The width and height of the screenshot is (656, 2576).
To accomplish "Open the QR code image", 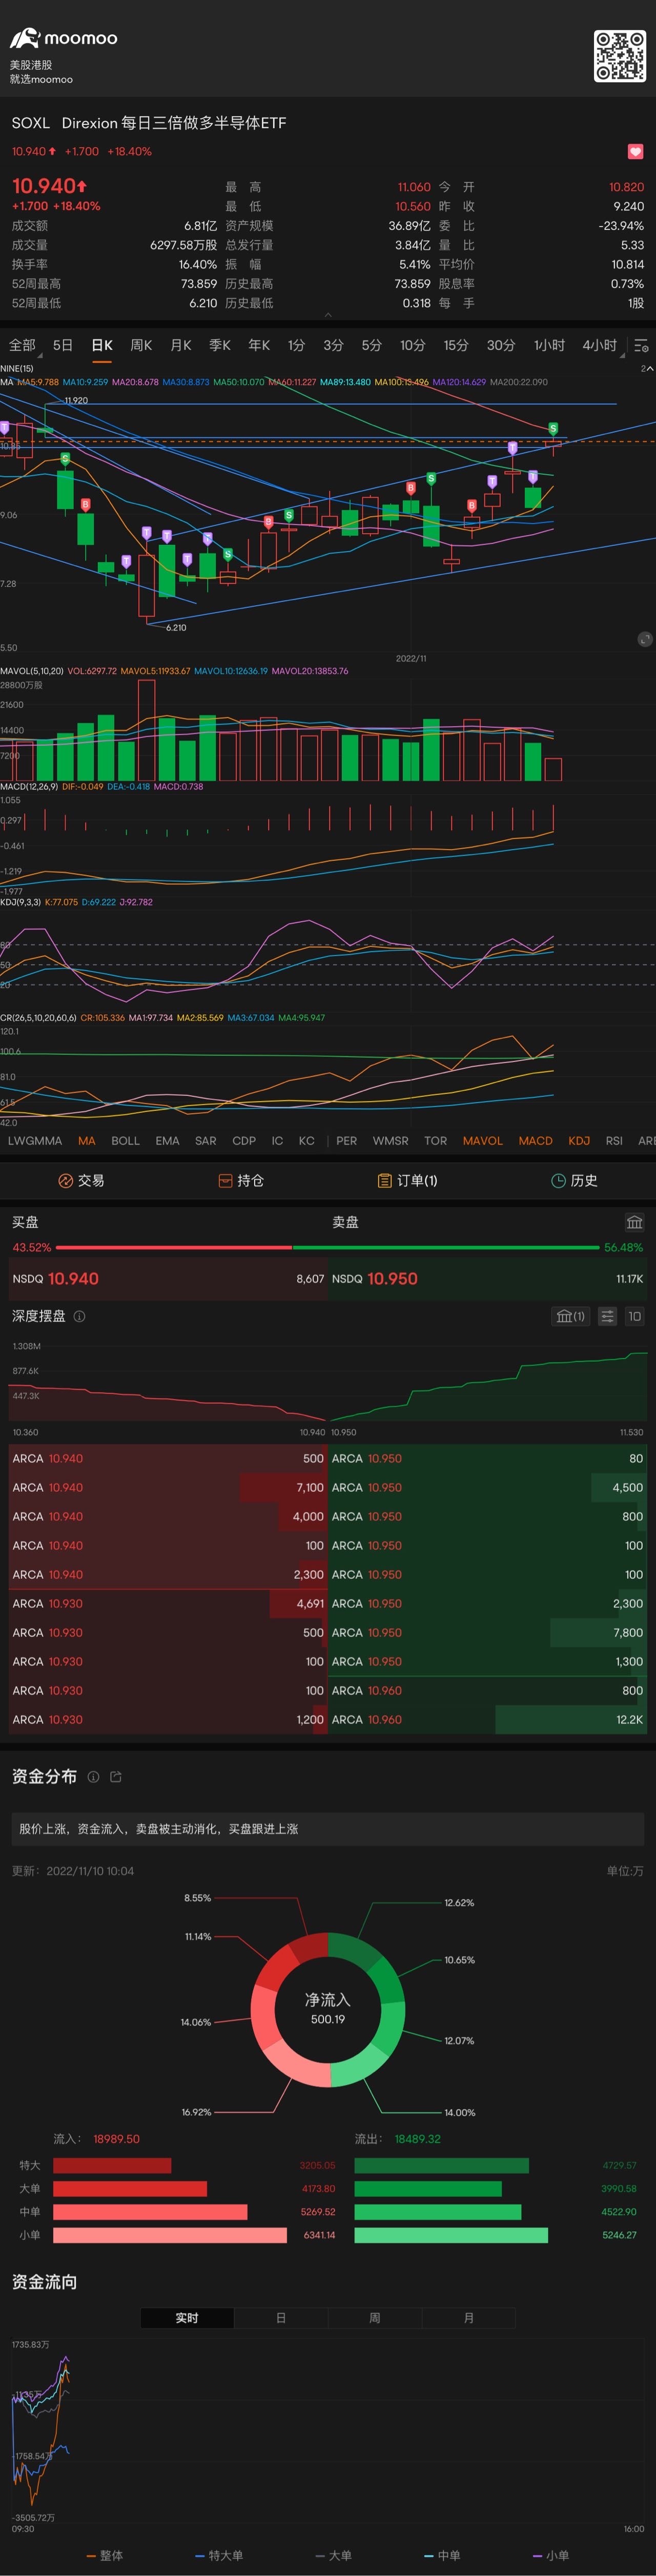I will tap(619, 56).
